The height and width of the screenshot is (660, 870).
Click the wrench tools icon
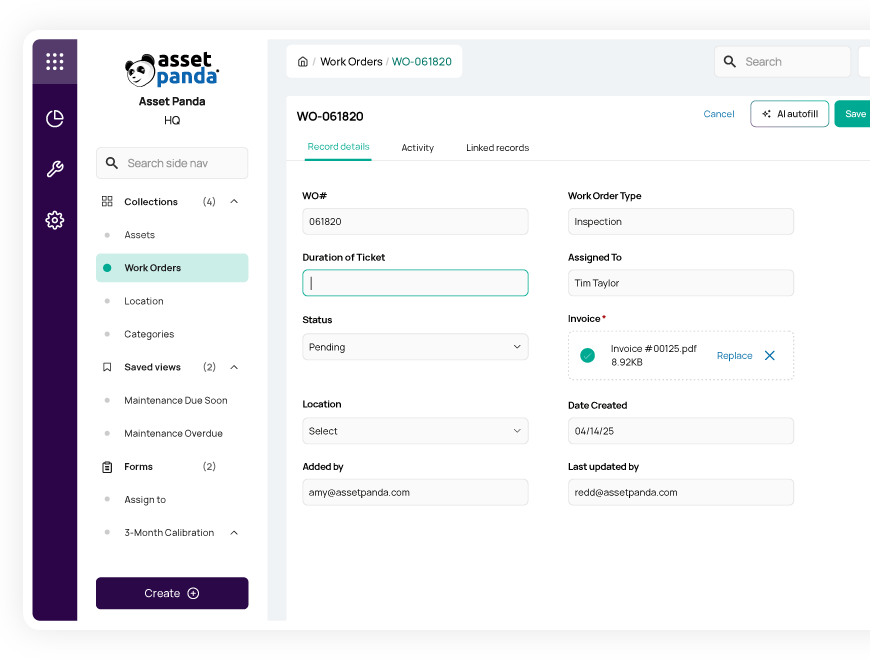(x=55, y=169)
